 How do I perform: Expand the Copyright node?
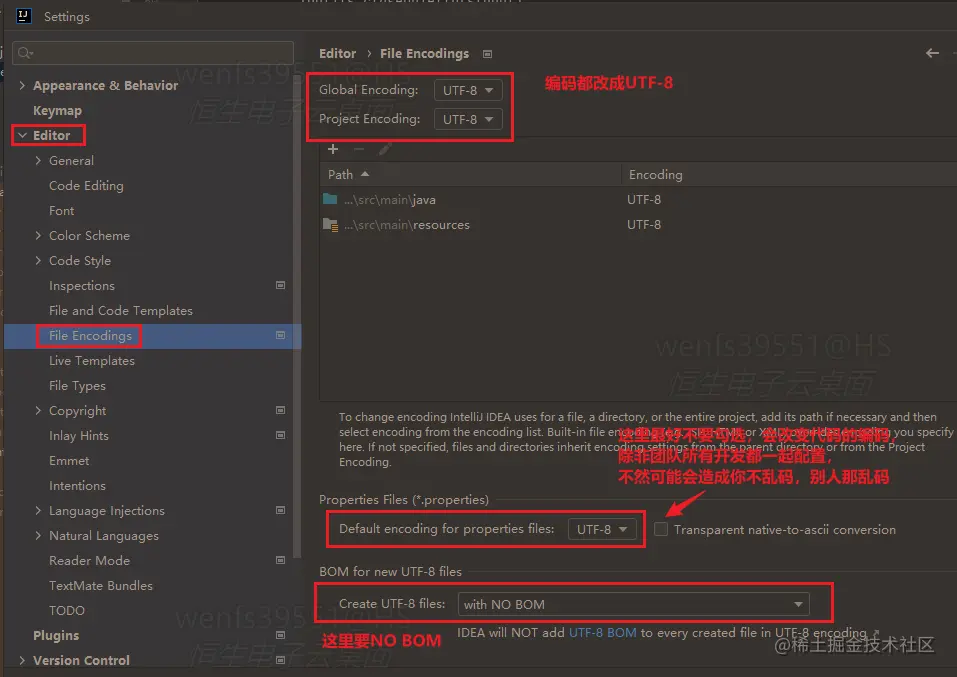[38, 411]
